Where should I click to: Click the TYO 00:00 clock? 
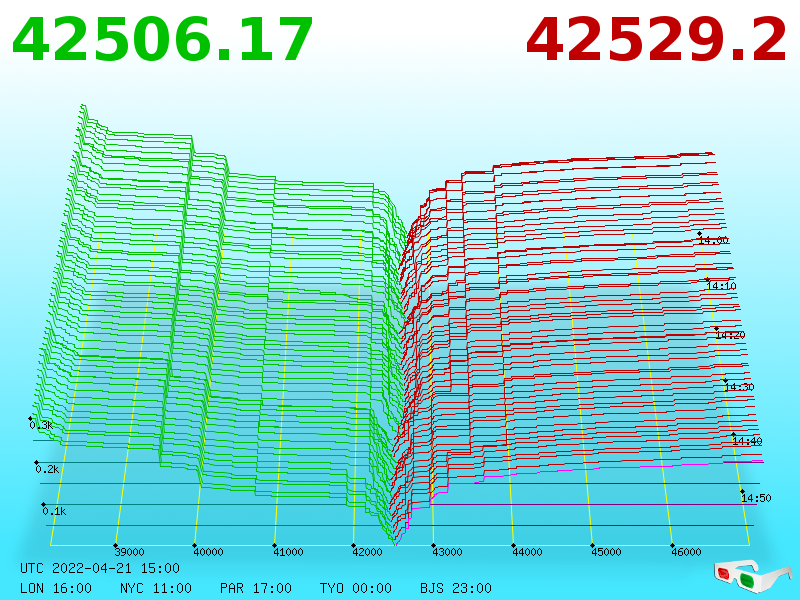[x=356, y=588]
